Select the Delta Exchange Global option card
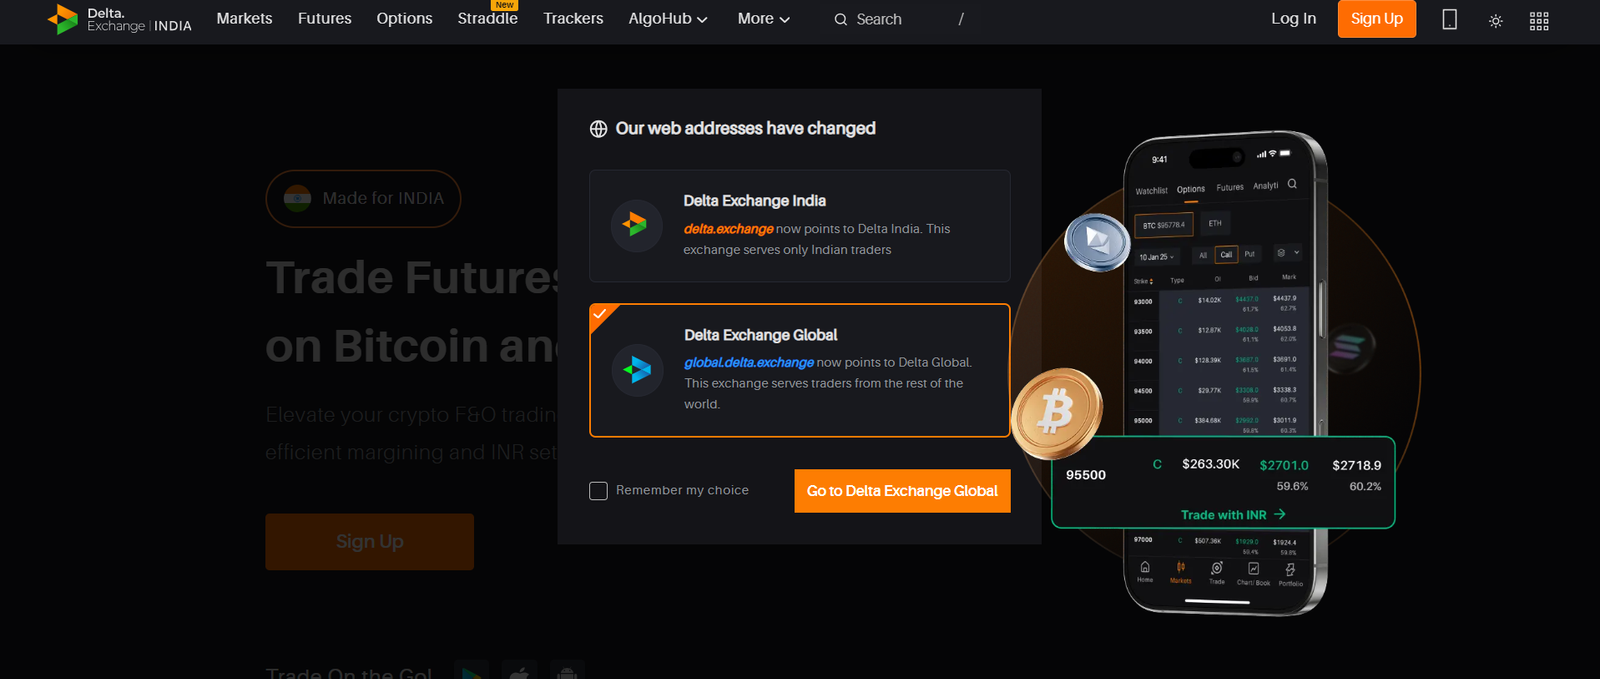This screenshot has height=679, width=1600. click(x=799, y=370)
